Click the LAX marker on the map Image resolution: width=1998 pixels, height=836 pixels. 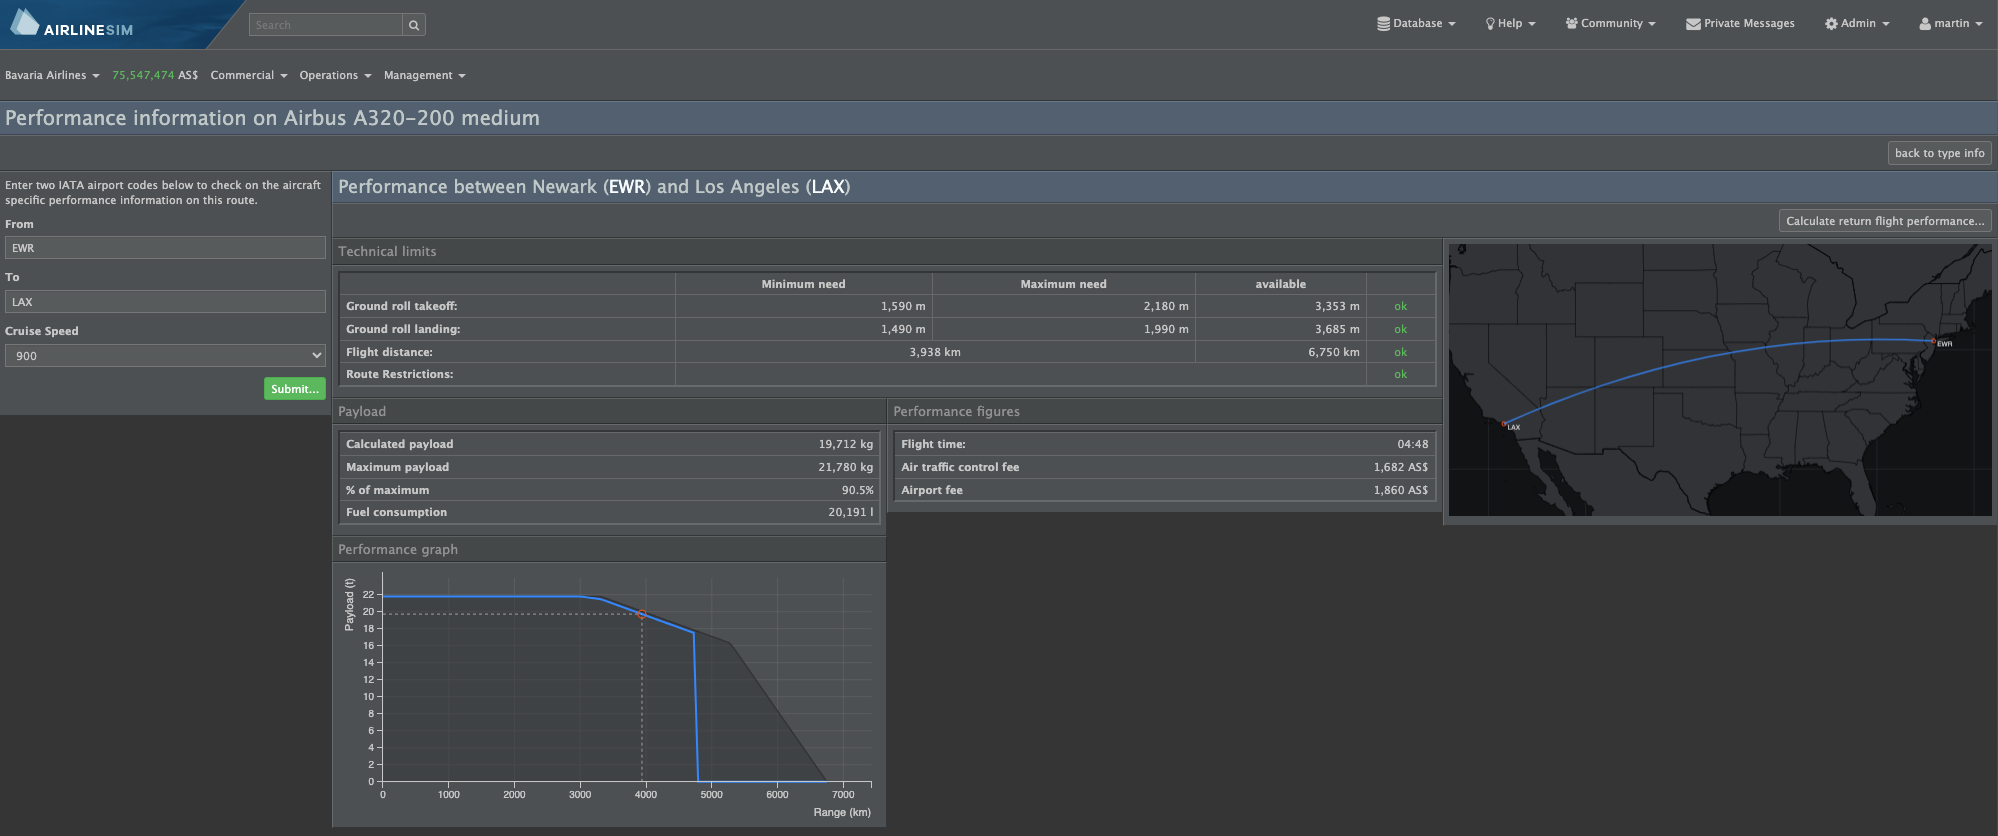coord(1504,424)
